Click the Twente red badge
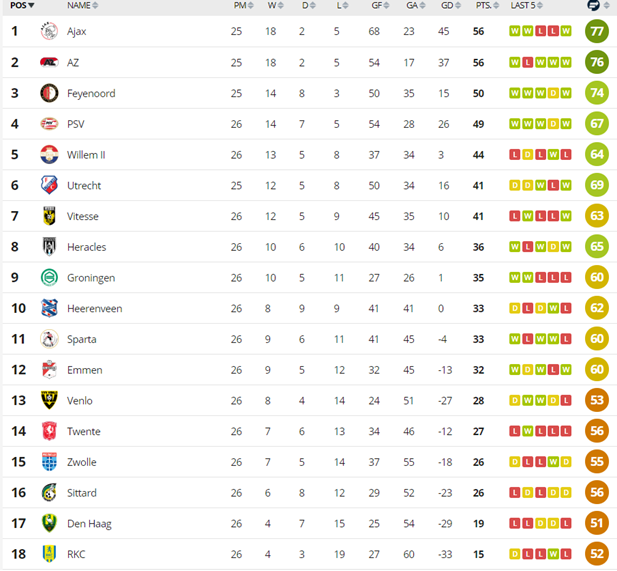 (49, 431)
